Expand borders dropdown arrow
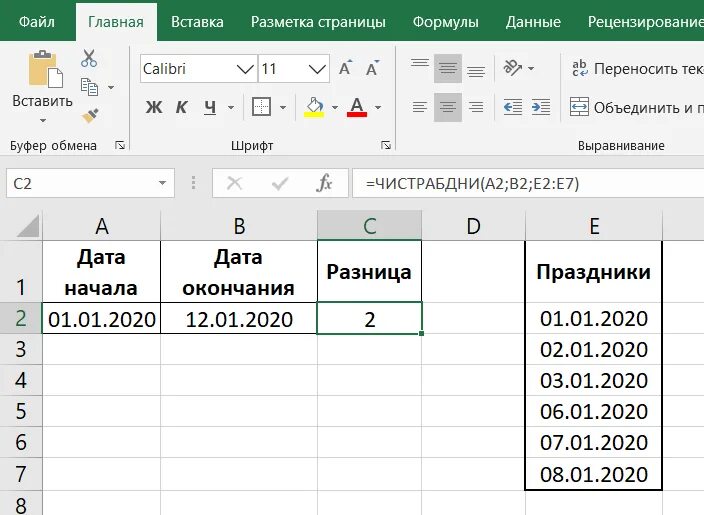 [x=283, y=108]
